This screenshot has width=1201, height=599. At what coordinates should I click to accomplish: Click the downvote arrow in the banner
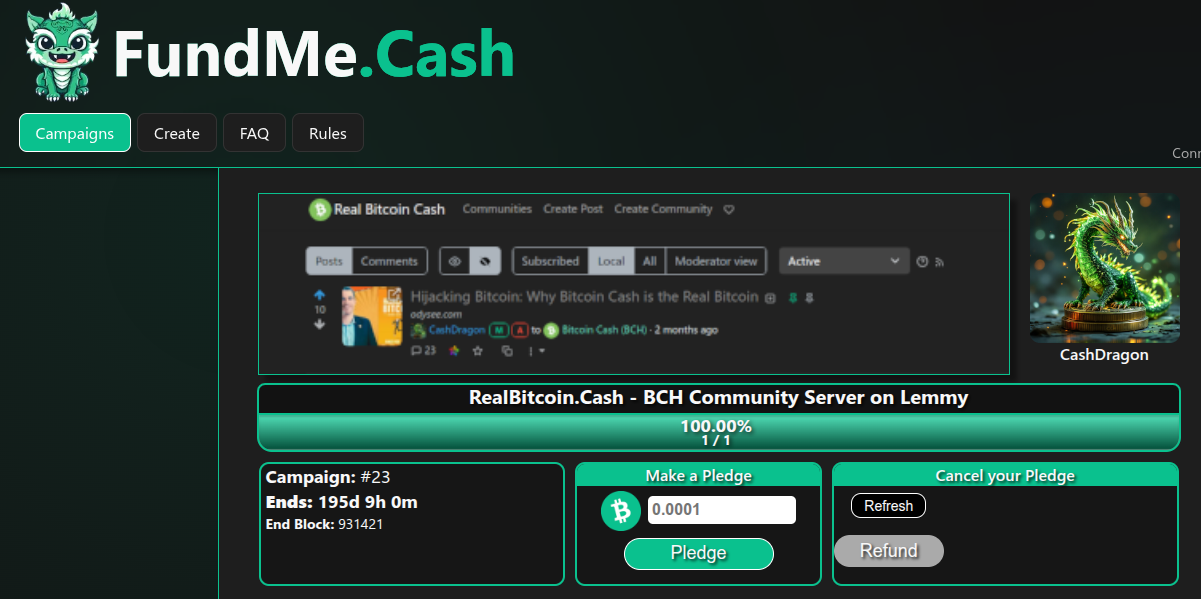click(x=320, y=324)
